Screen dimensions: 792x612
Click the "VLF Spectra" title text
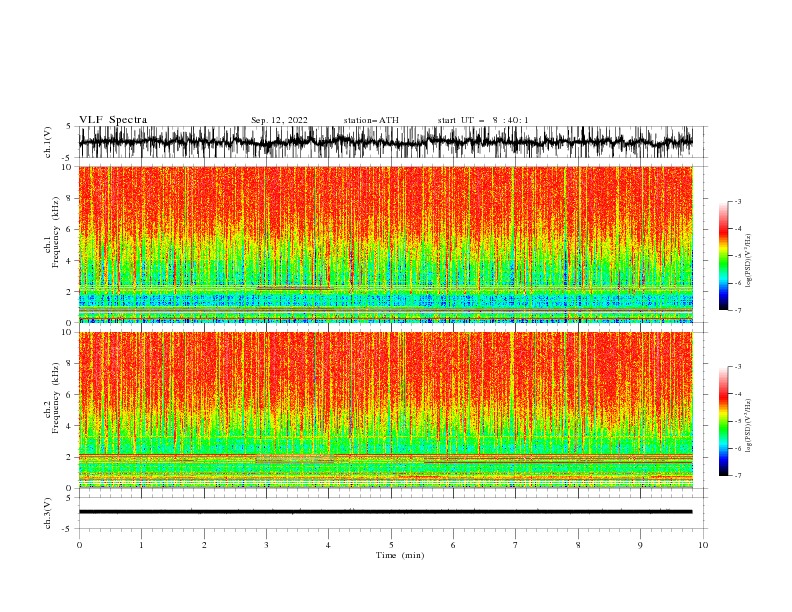pyautogui.click(x=113, y=120)
